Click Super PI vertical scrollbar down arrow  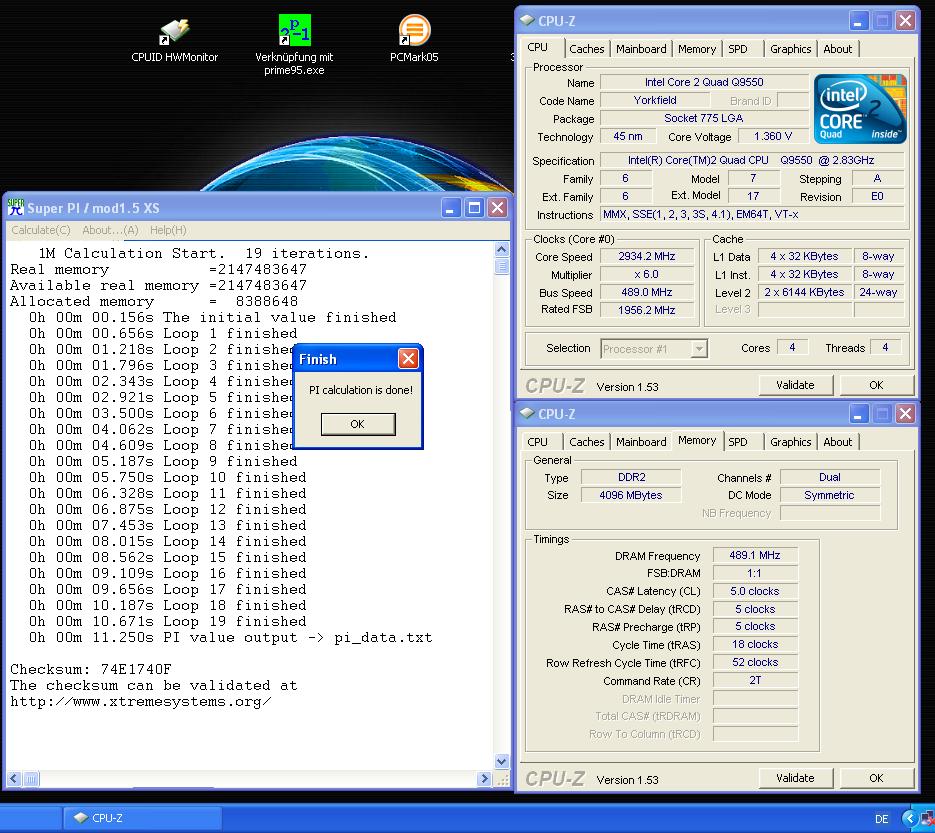[502, 762]
